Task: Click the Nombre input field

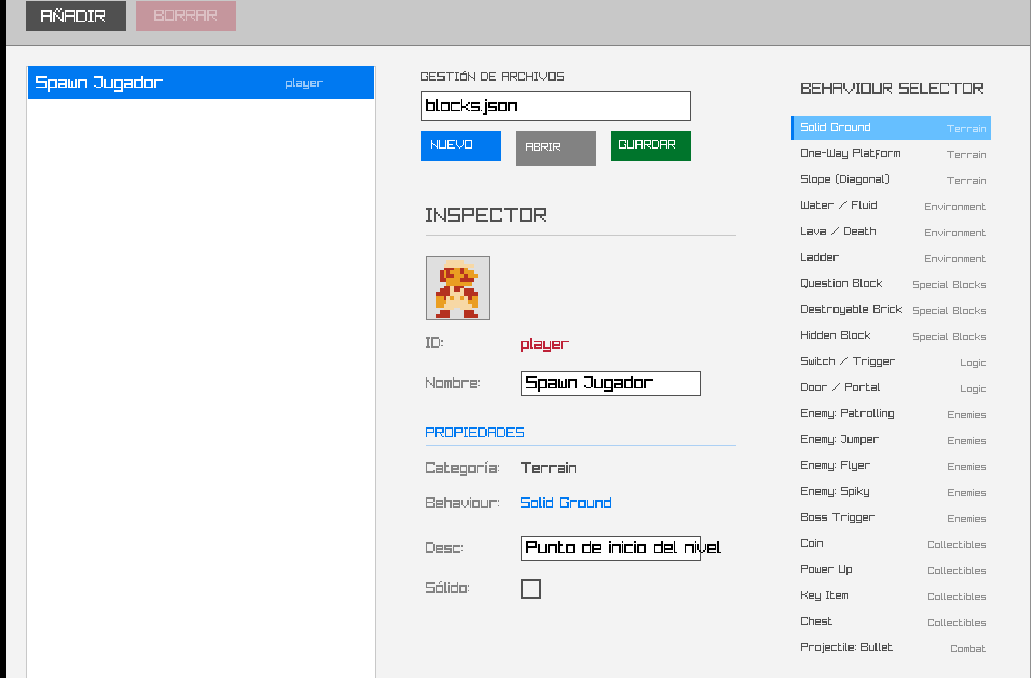Action: point(610,383)
